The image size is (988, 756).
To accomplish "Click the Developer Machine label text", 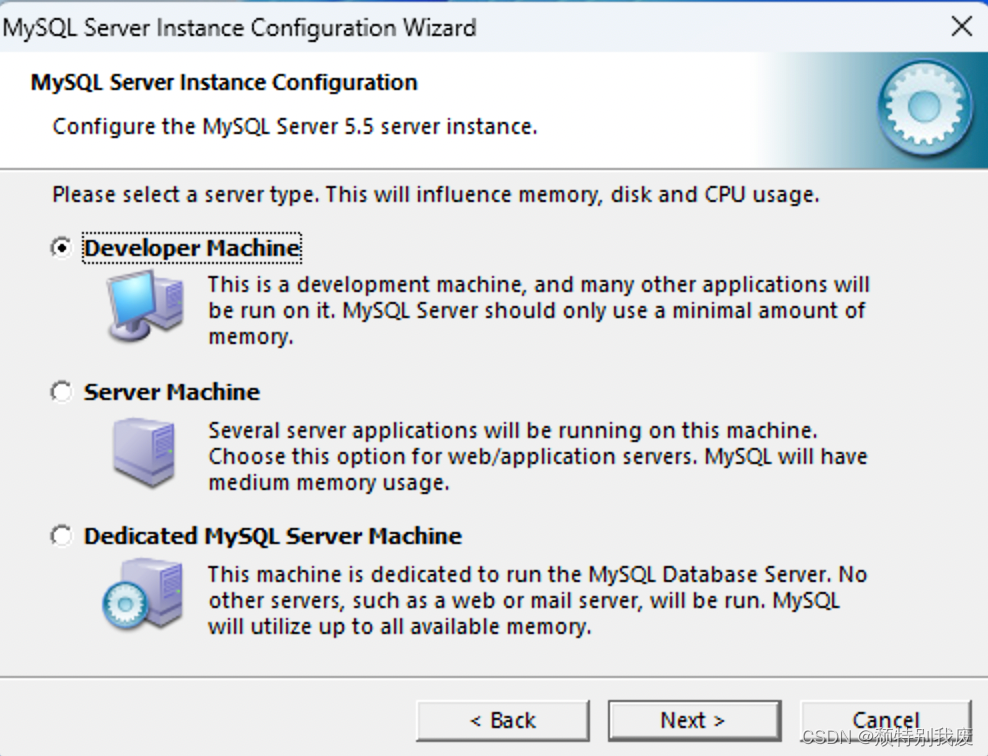I will click(x=190, y=247).
